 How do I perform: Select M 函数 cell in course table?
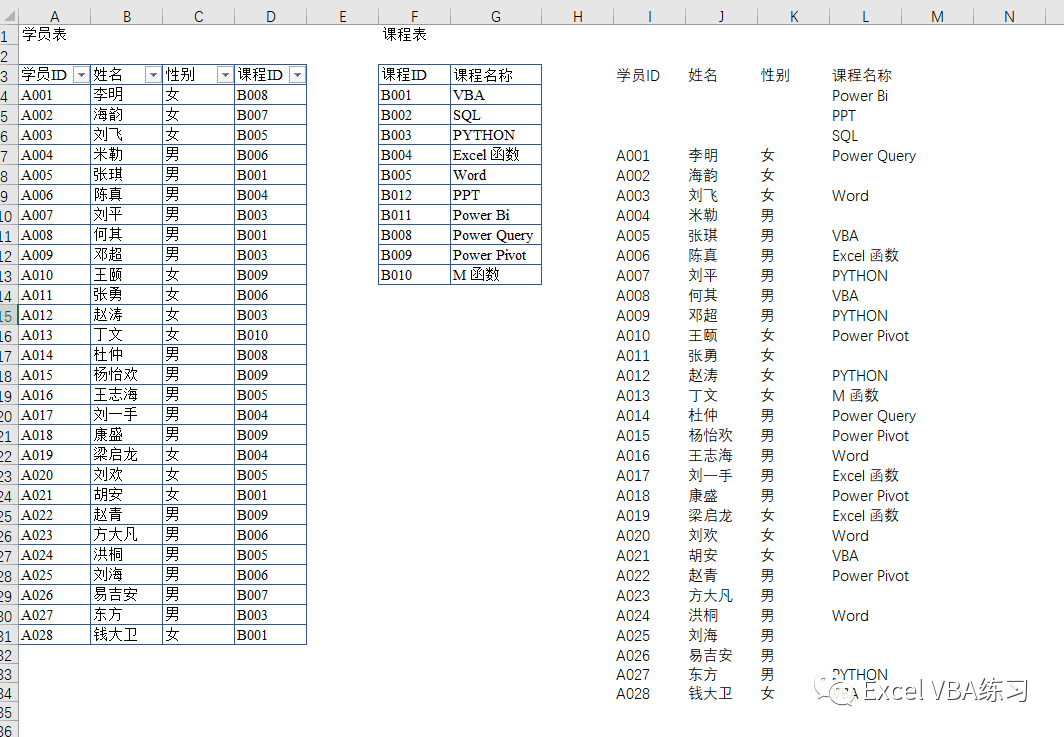tap(496, 275)
